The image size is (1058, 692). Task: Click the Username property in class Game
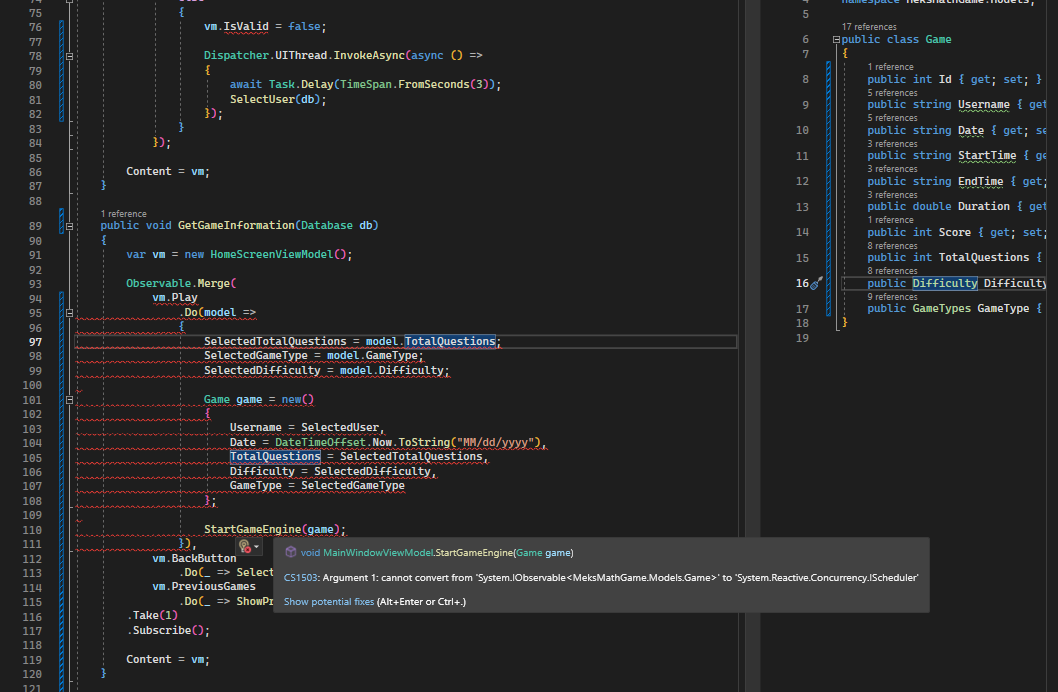pyautogui.click(x=984, y=105)
